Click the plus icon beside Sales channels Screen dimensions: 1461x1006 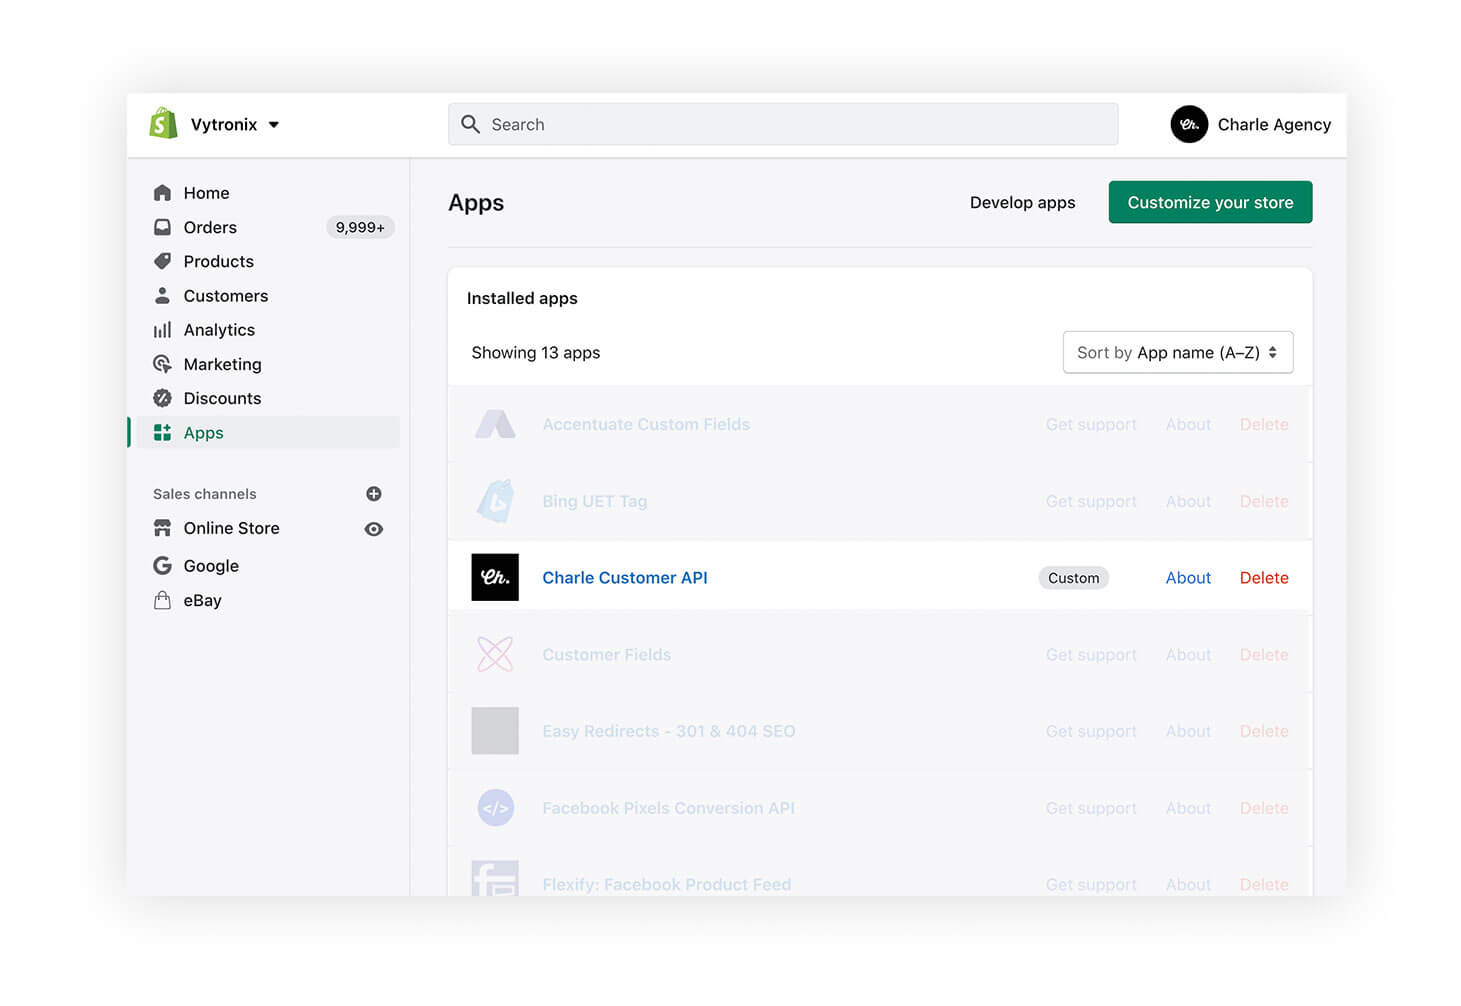pyautogui.click(x=374, y=493)
